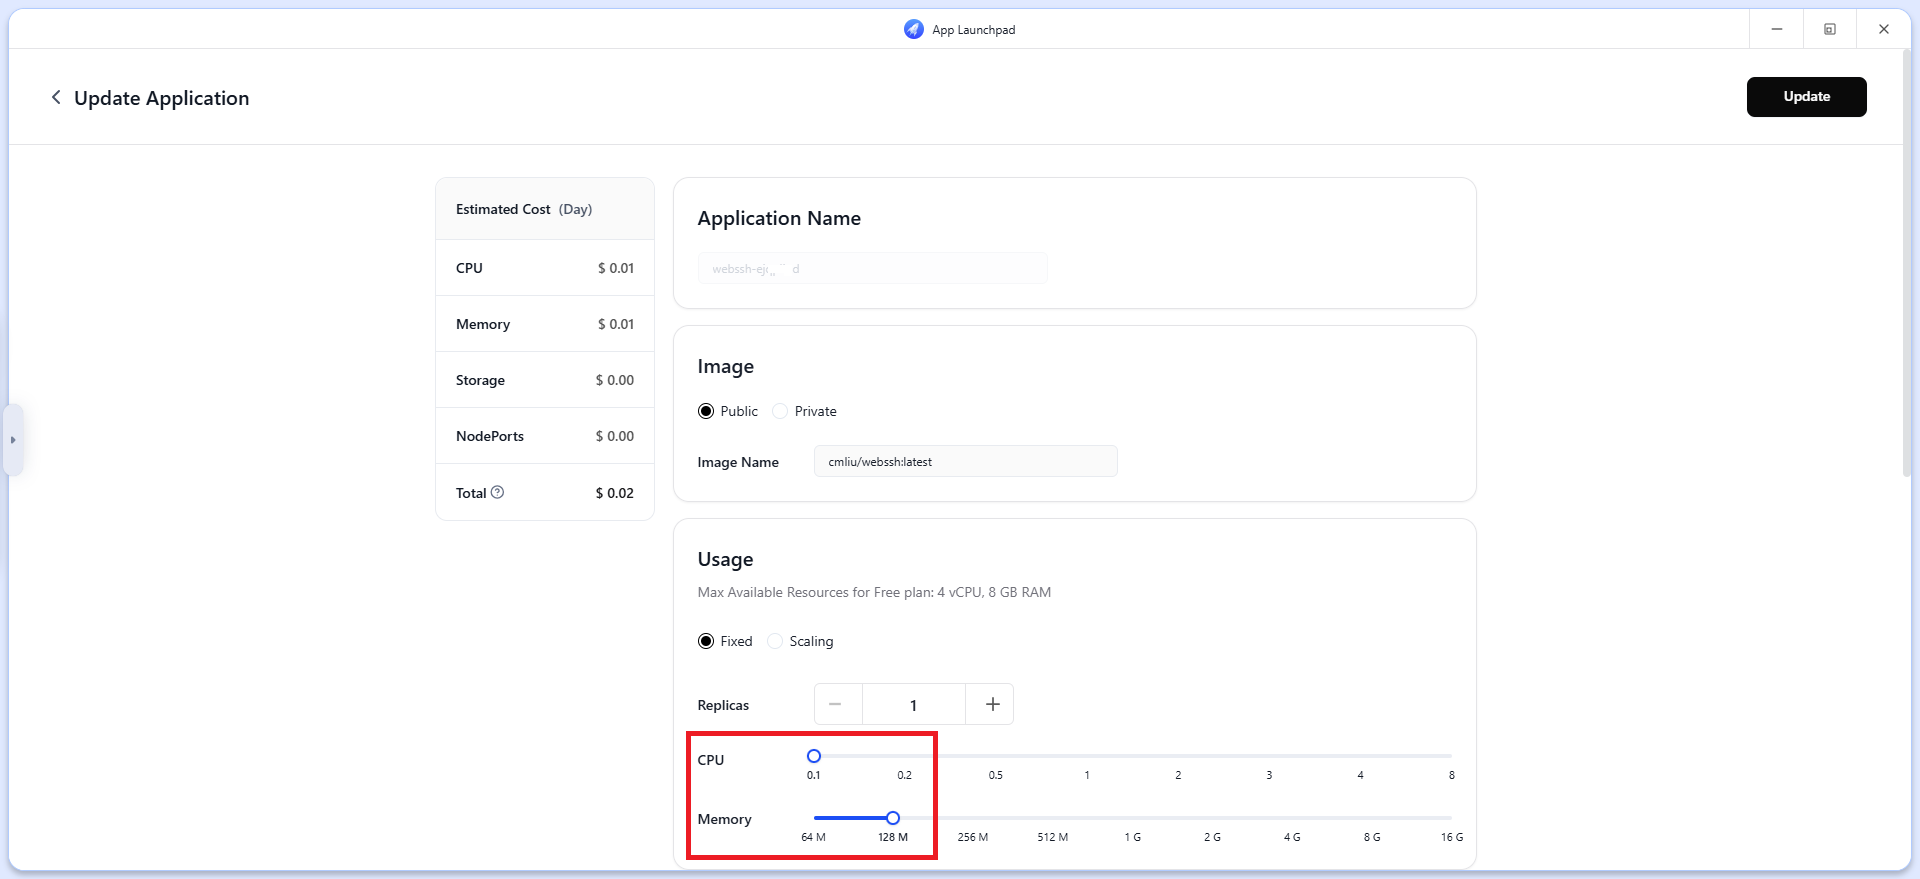The width and height of the screenshot is (1920, 879).
Task: Click the replicas count field
Action: tap(913, 704)
